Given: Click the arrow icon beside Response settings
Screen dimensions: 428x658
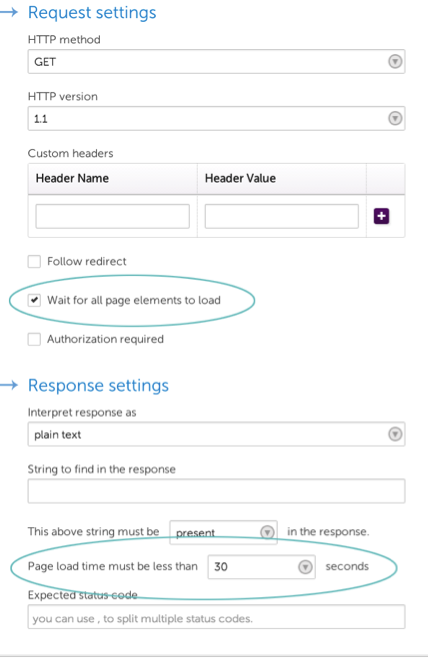Looking at the screenshot, I should (9, 384).
